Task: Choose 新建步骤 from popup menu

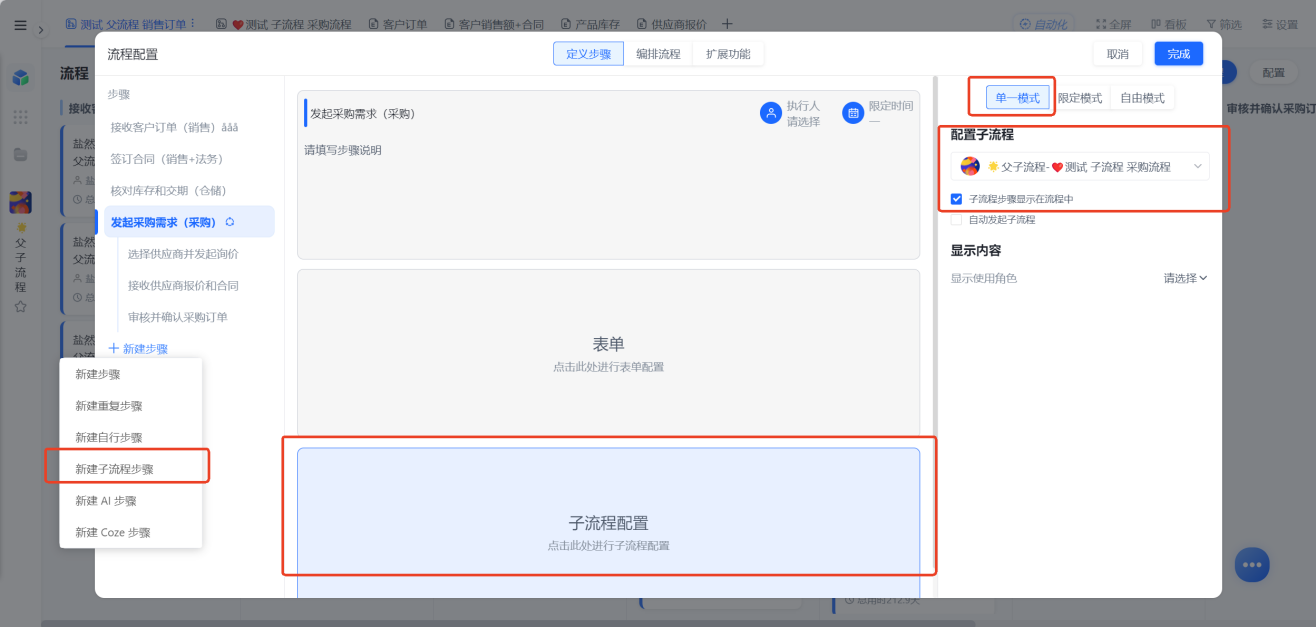Action: tap(131, 374)
